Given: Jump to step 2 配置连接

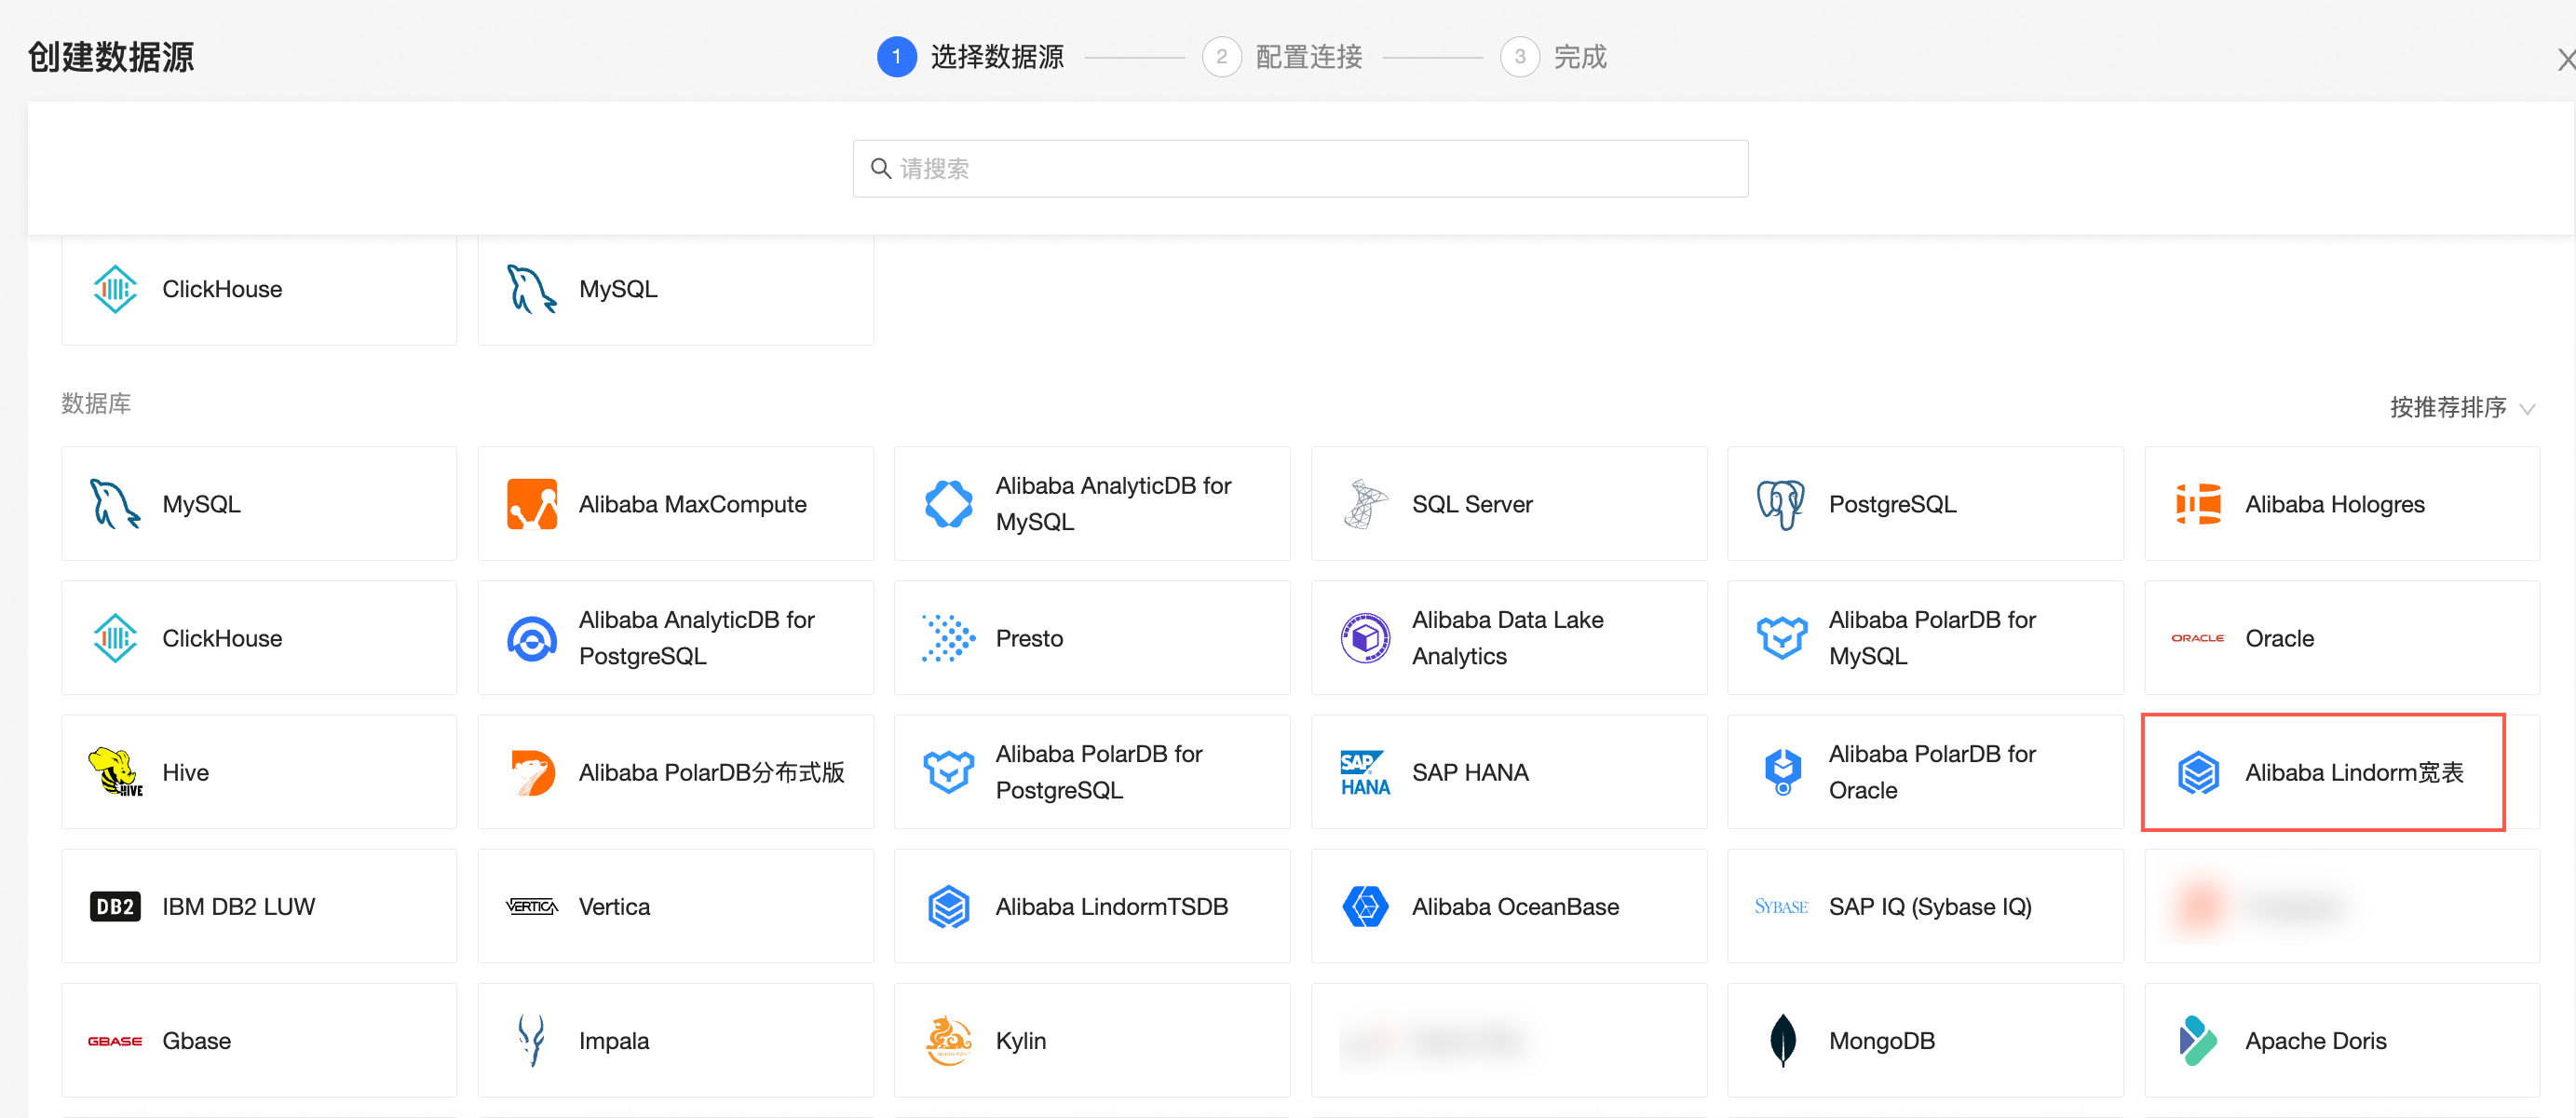Looking at the screenshot, I should [x=1282, y=57].
